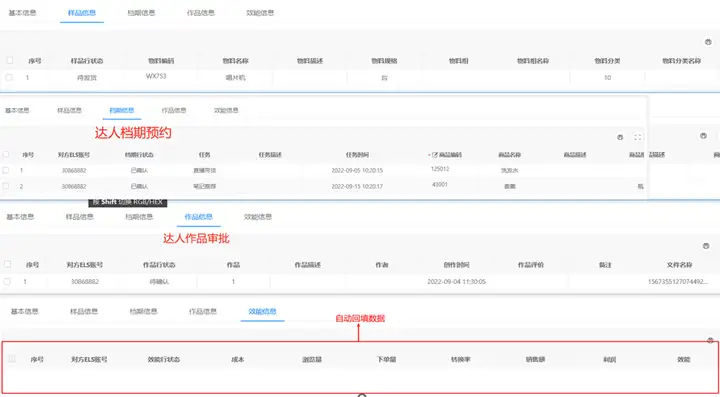Image resolution: width=720 pixels, height=397 pixels.
Task: Open column settings icon above the sample table
Action: pos(708,42)
